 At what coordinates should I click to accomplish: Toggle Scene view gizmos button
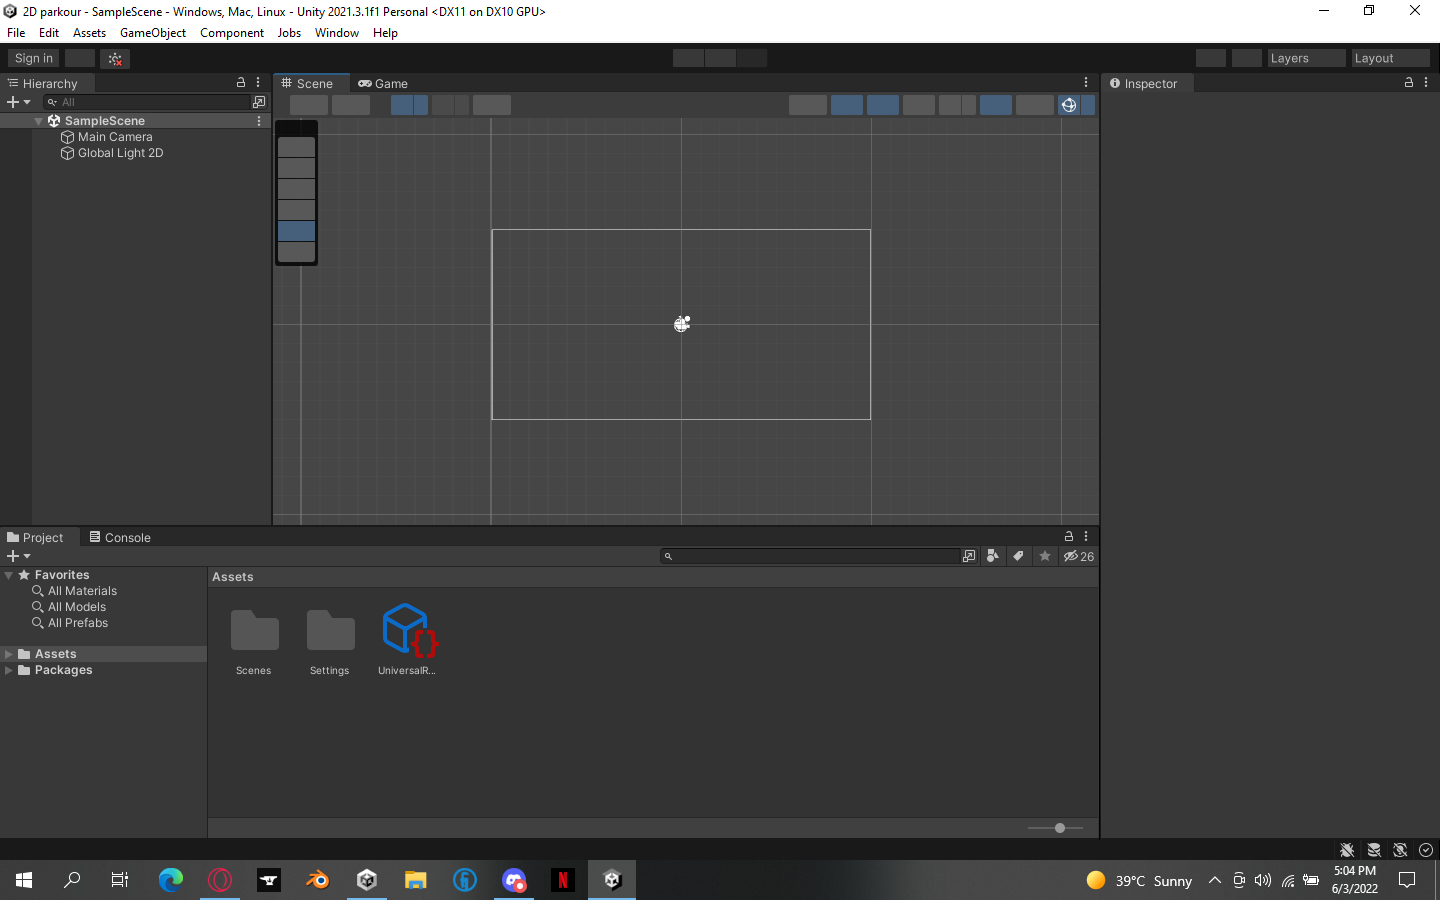click(x=1069, y=105)
